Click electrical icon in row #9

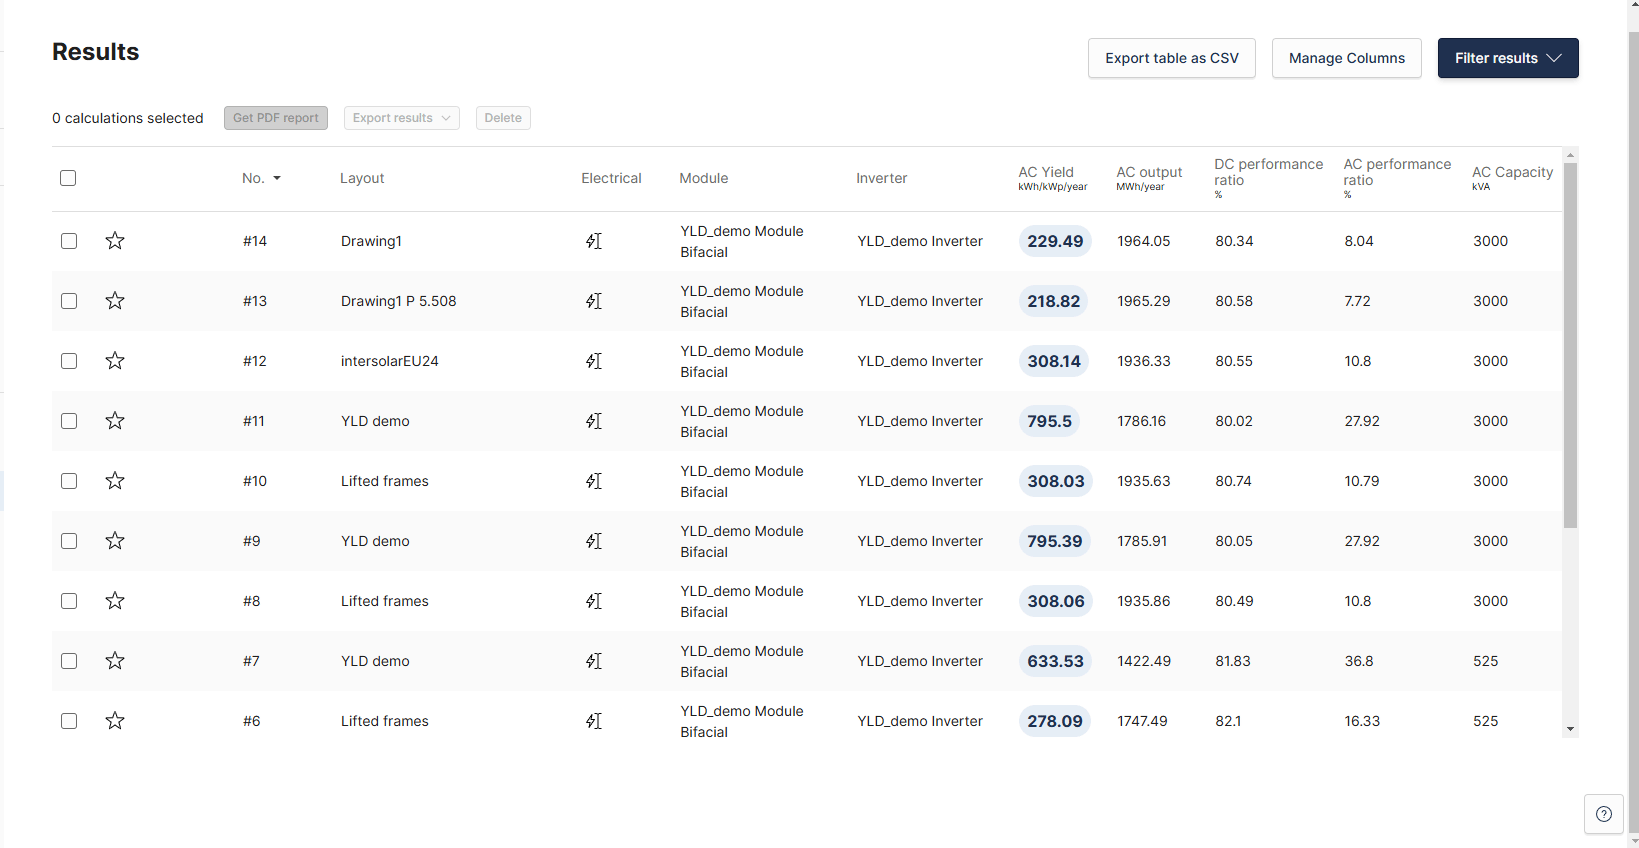pyautogui.click(x=594, y=541)
